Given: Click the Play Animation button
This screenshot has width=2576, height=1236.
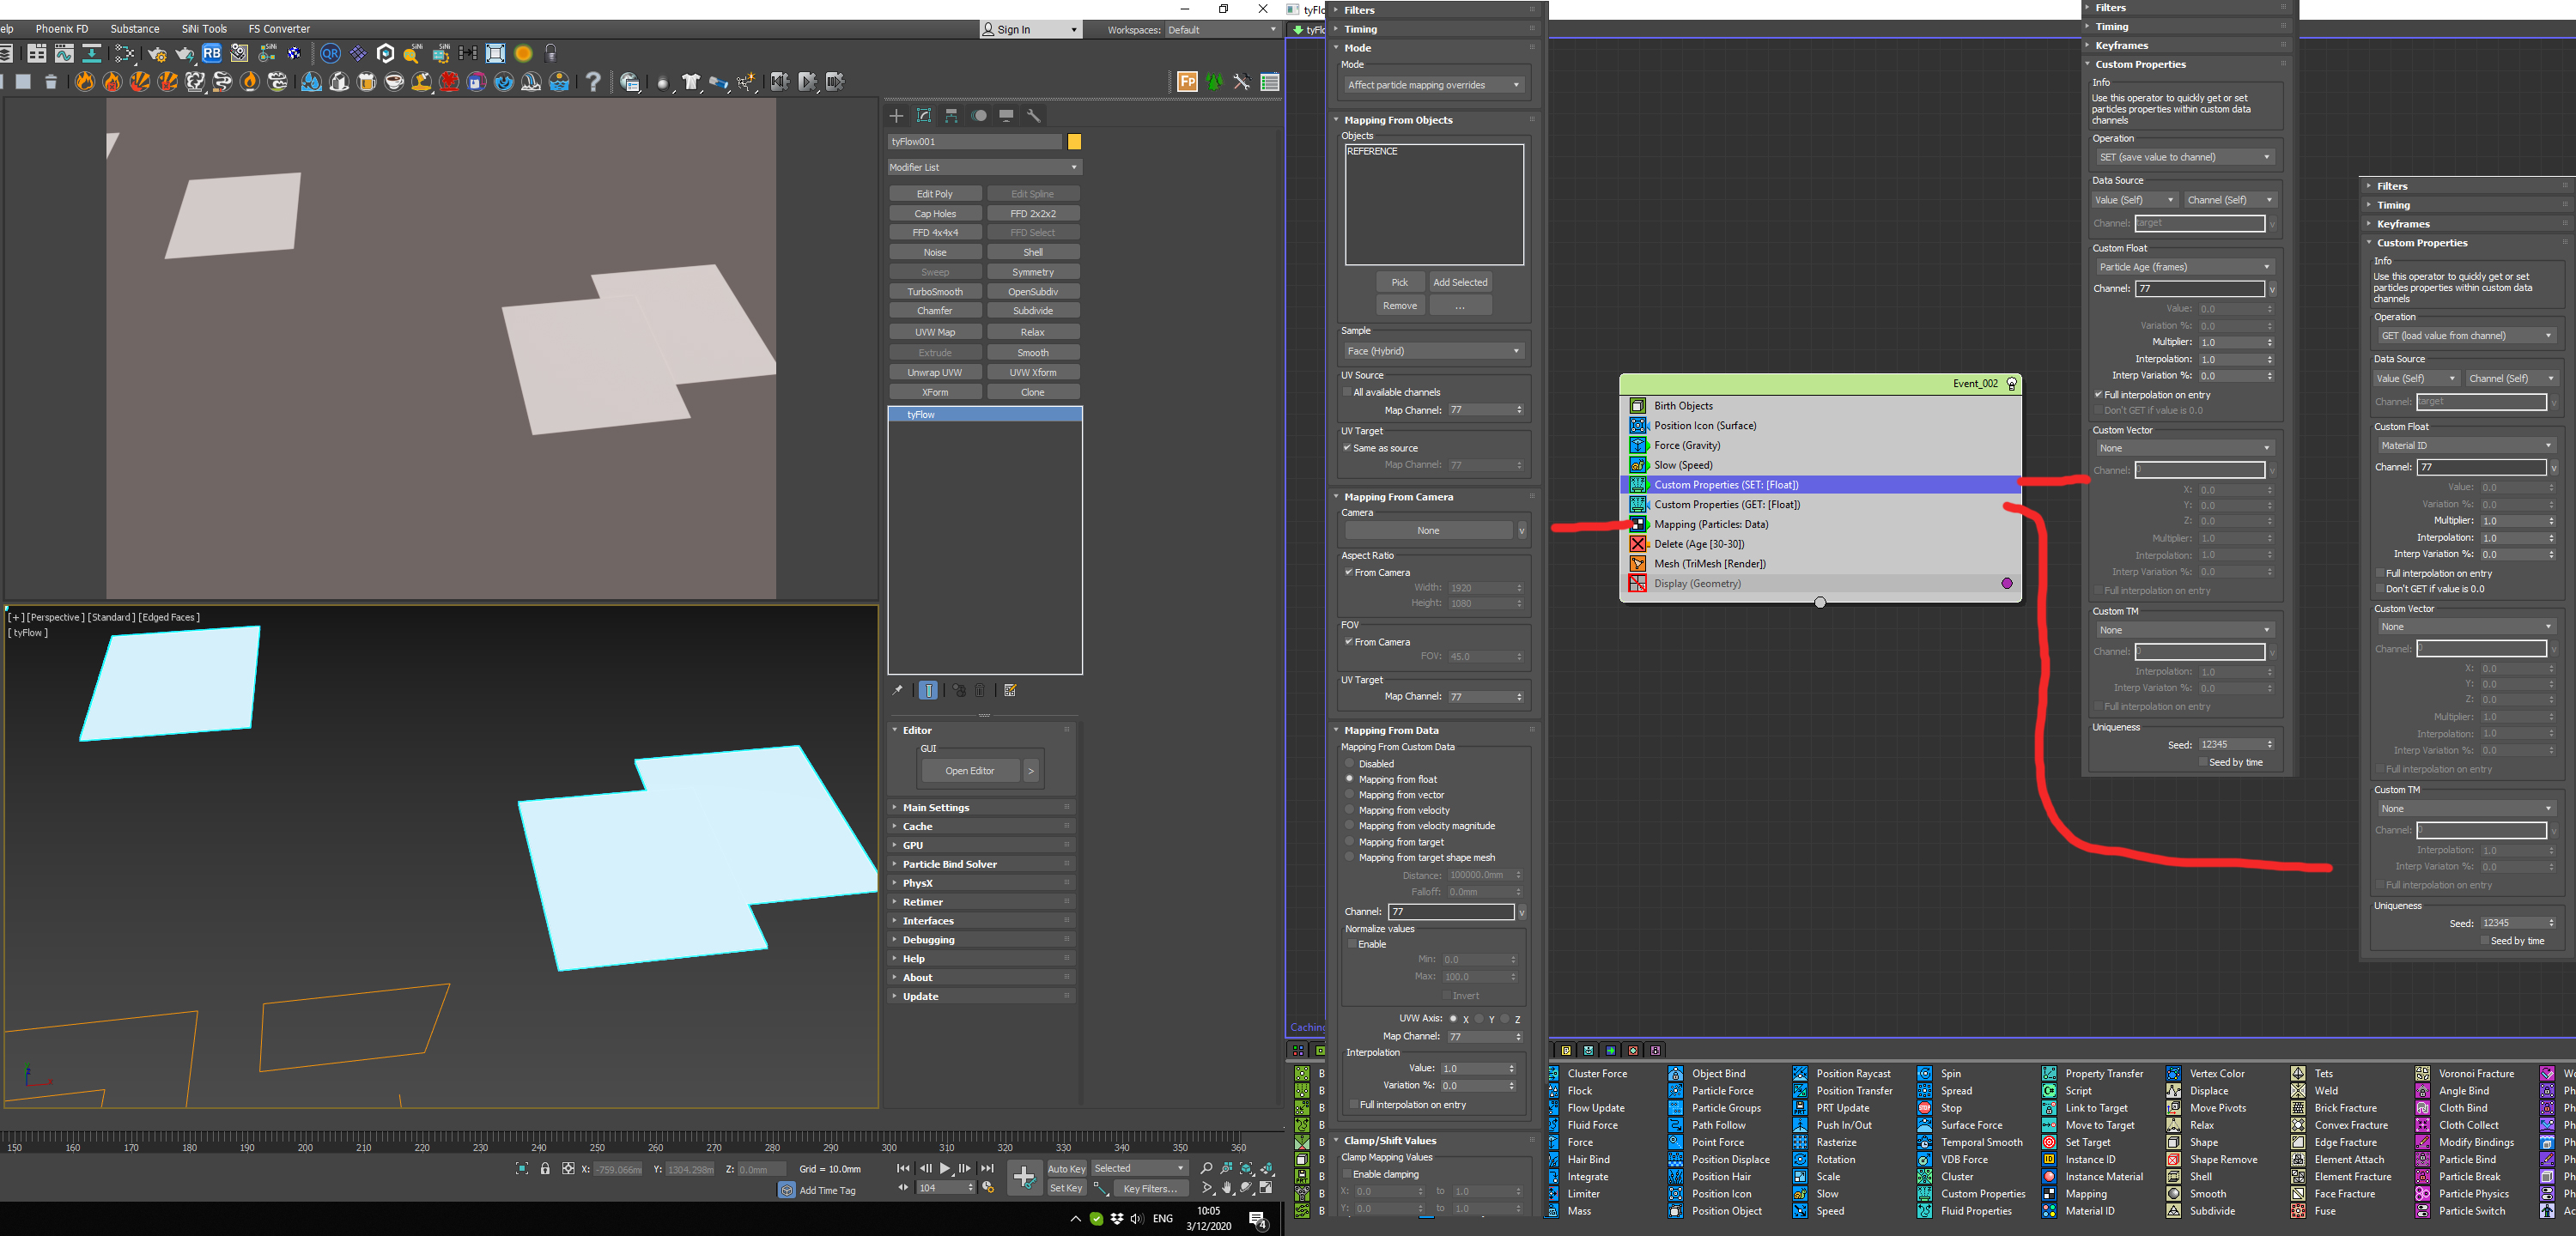Looking at the screenshot, I should pyautogui.click(x=945, y=1168).
